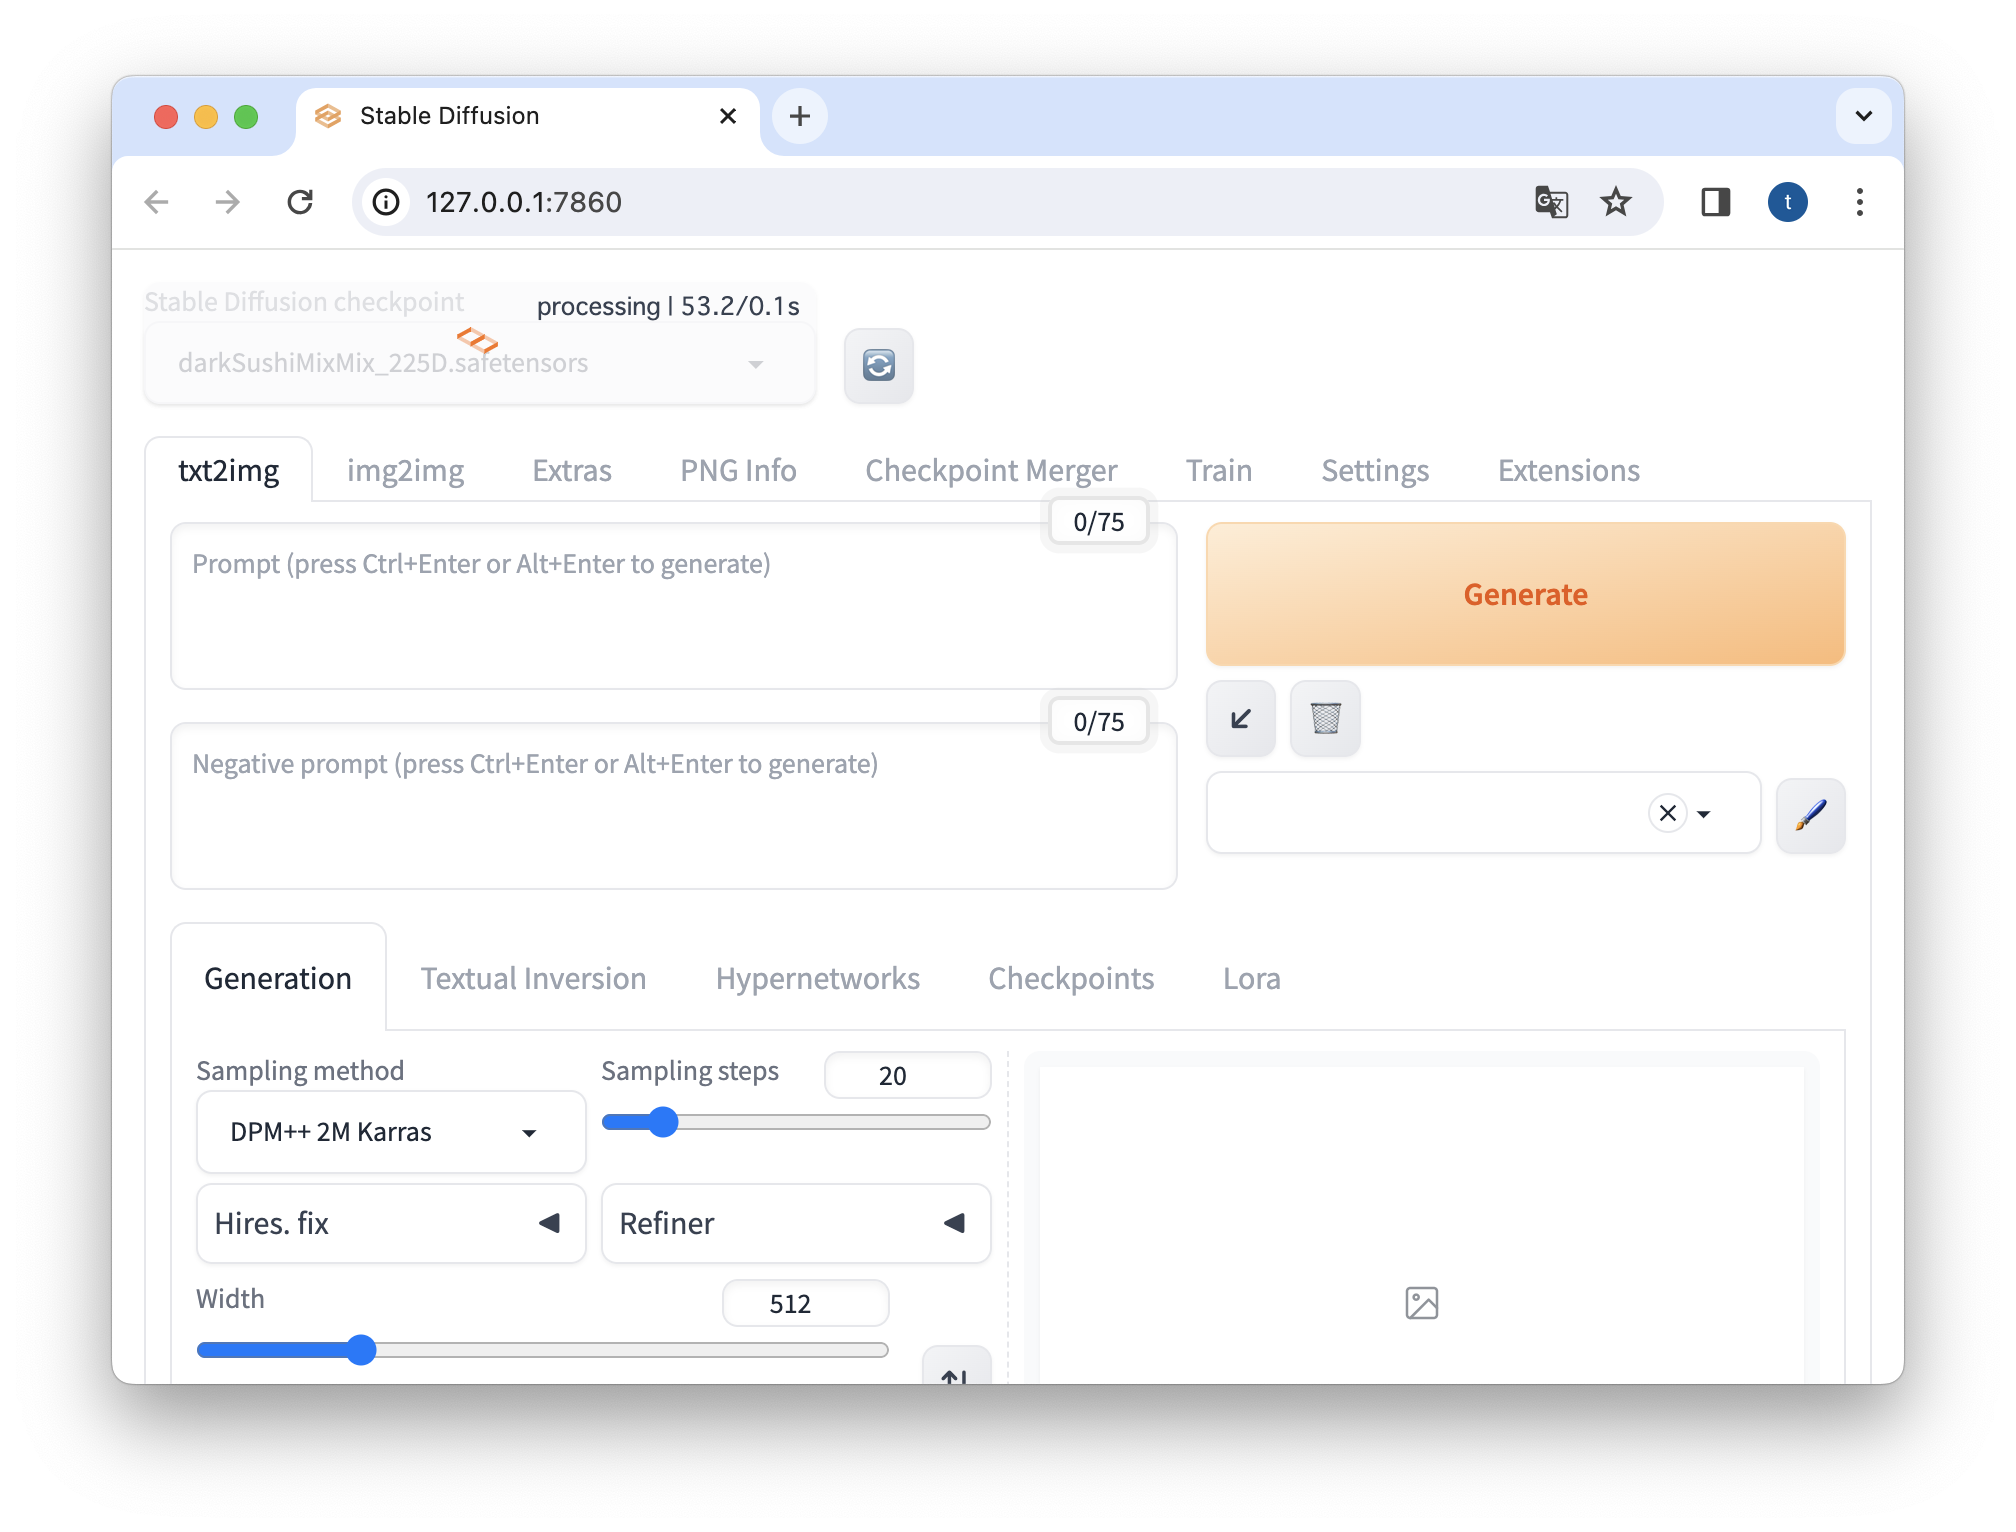Open the Google Translate page icon
The width and height of the screenshot is (2016, 1532).
click(x=1551, y=202)
